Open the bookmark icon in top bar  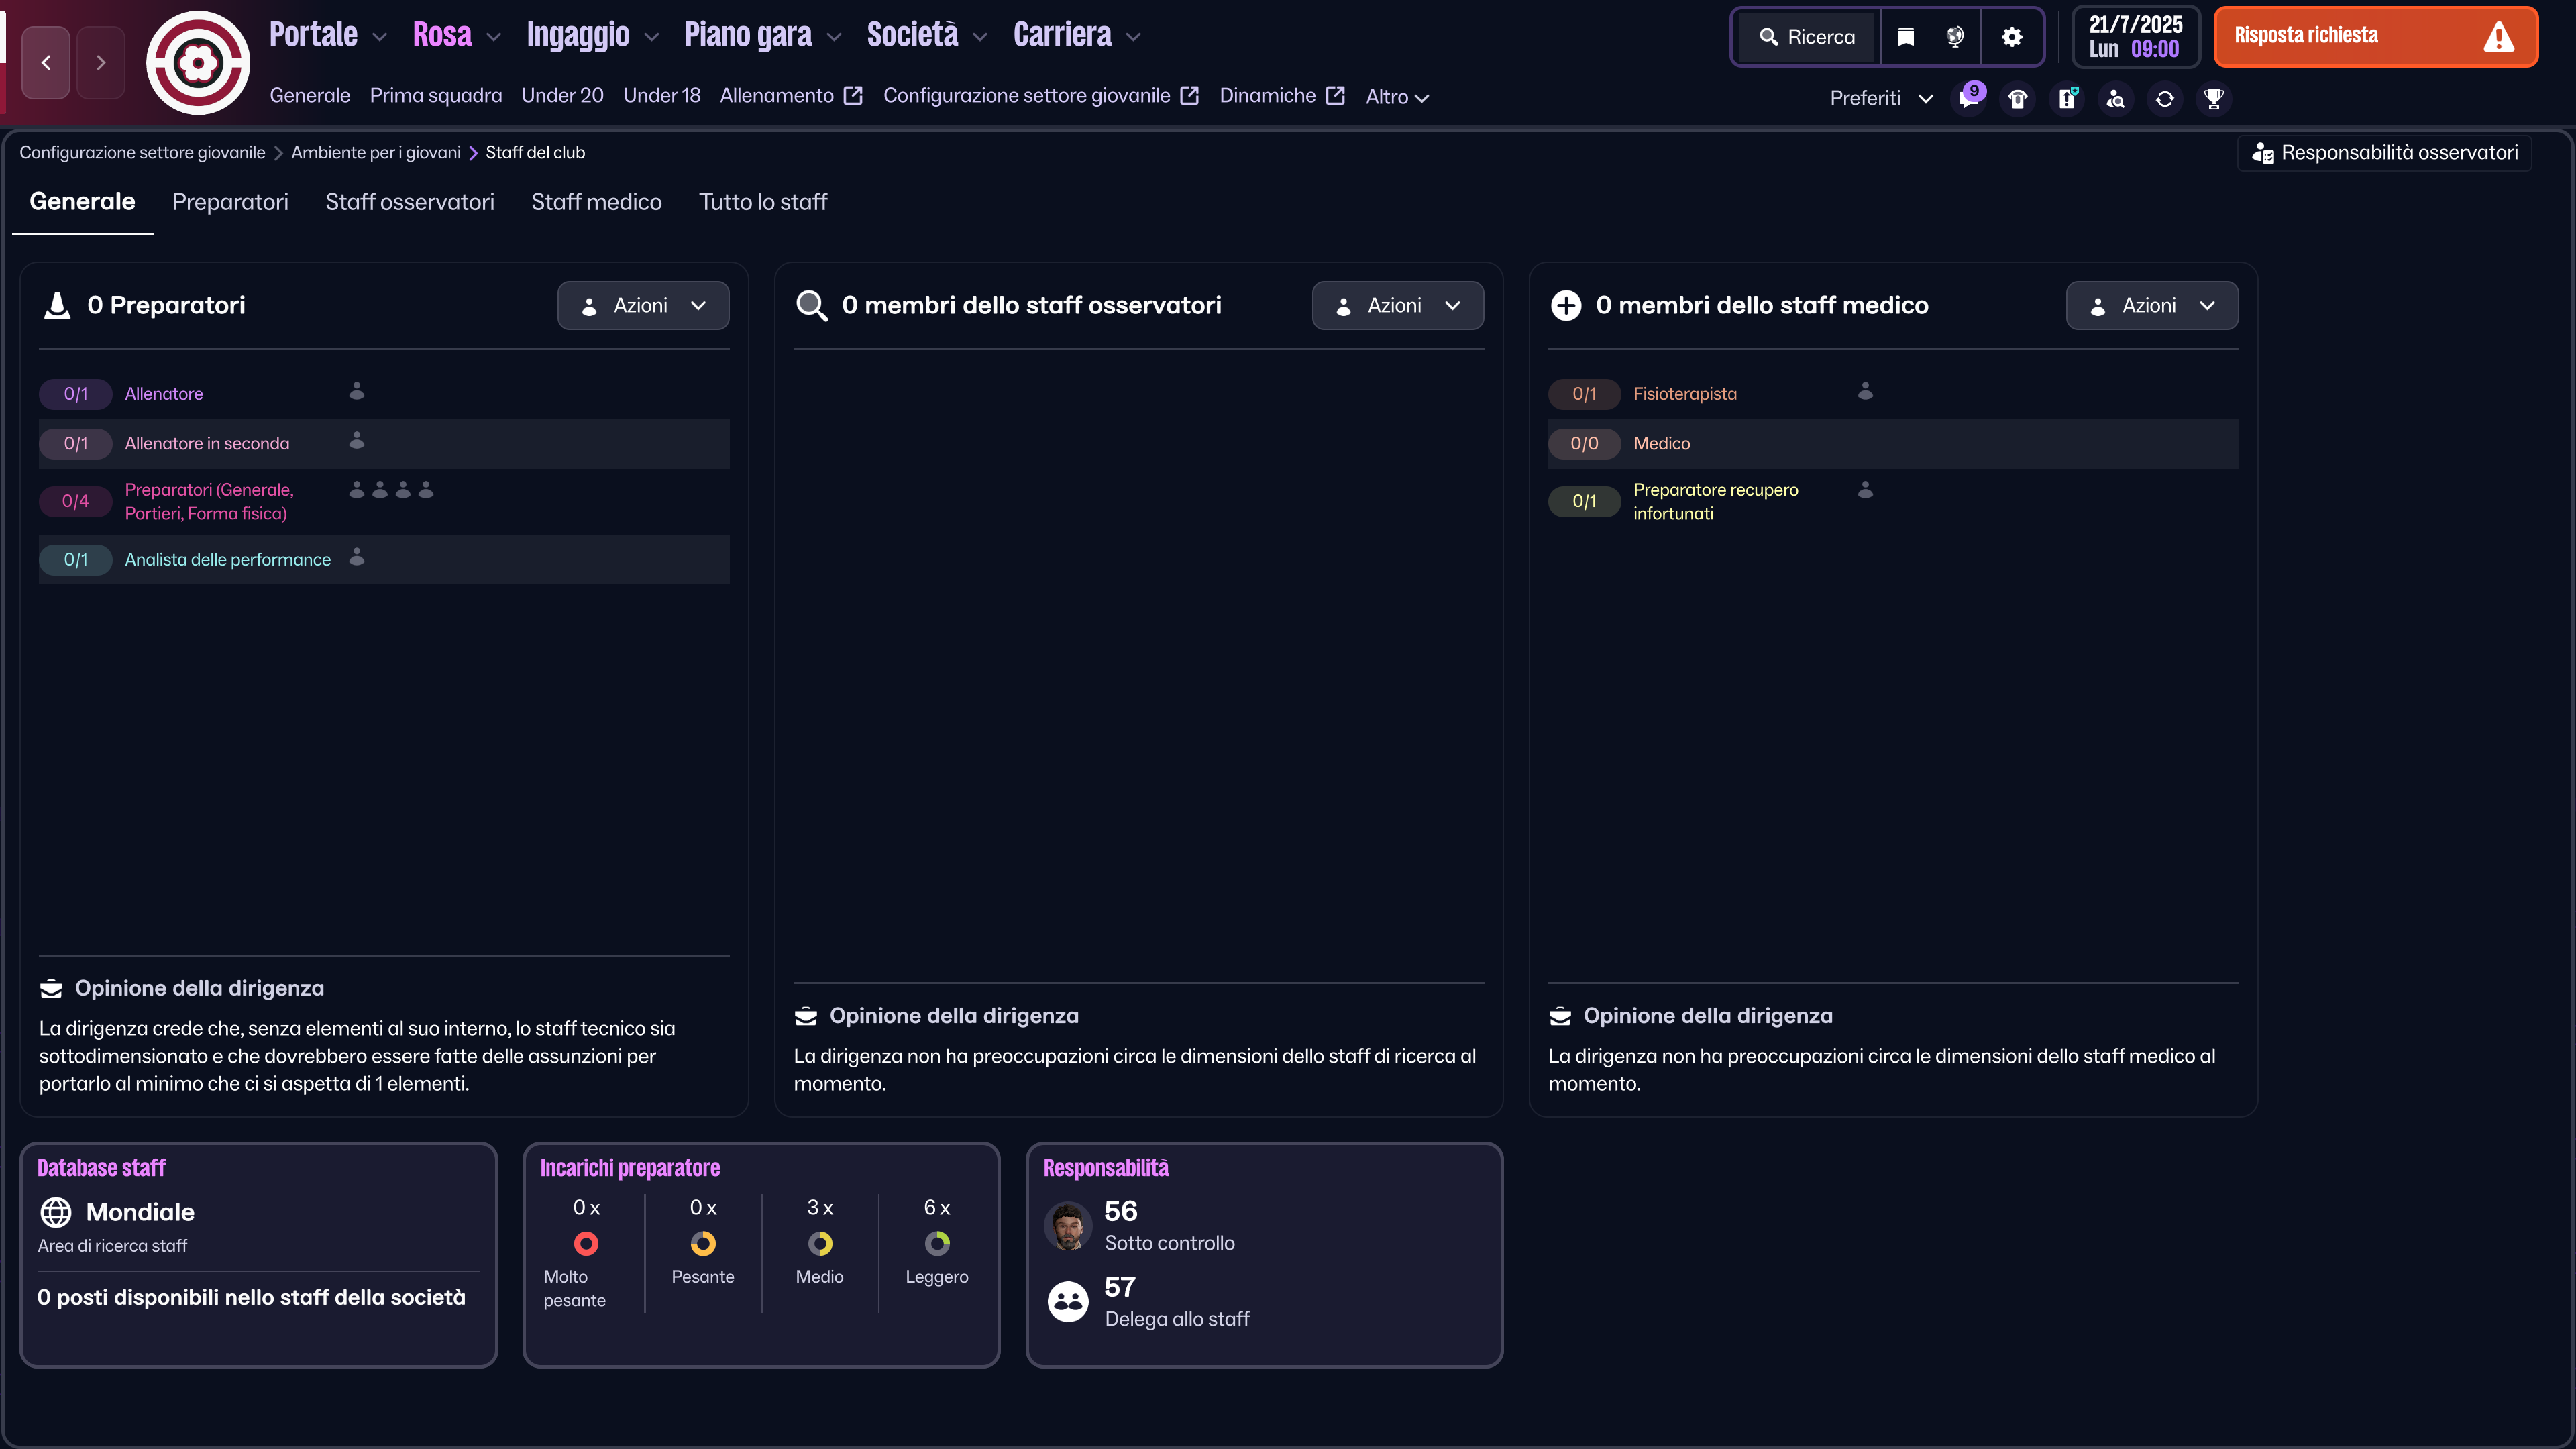point(1906,37)
